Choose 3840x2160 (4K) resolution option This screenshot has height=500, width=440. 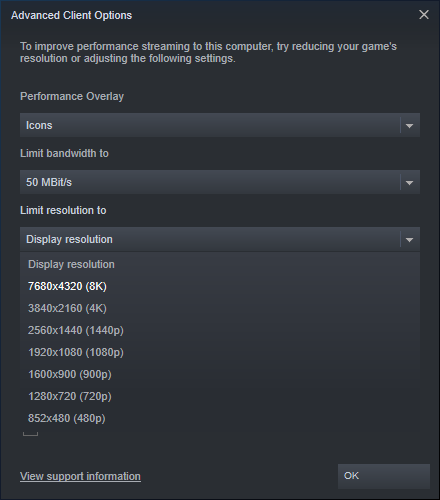point(220,308)
